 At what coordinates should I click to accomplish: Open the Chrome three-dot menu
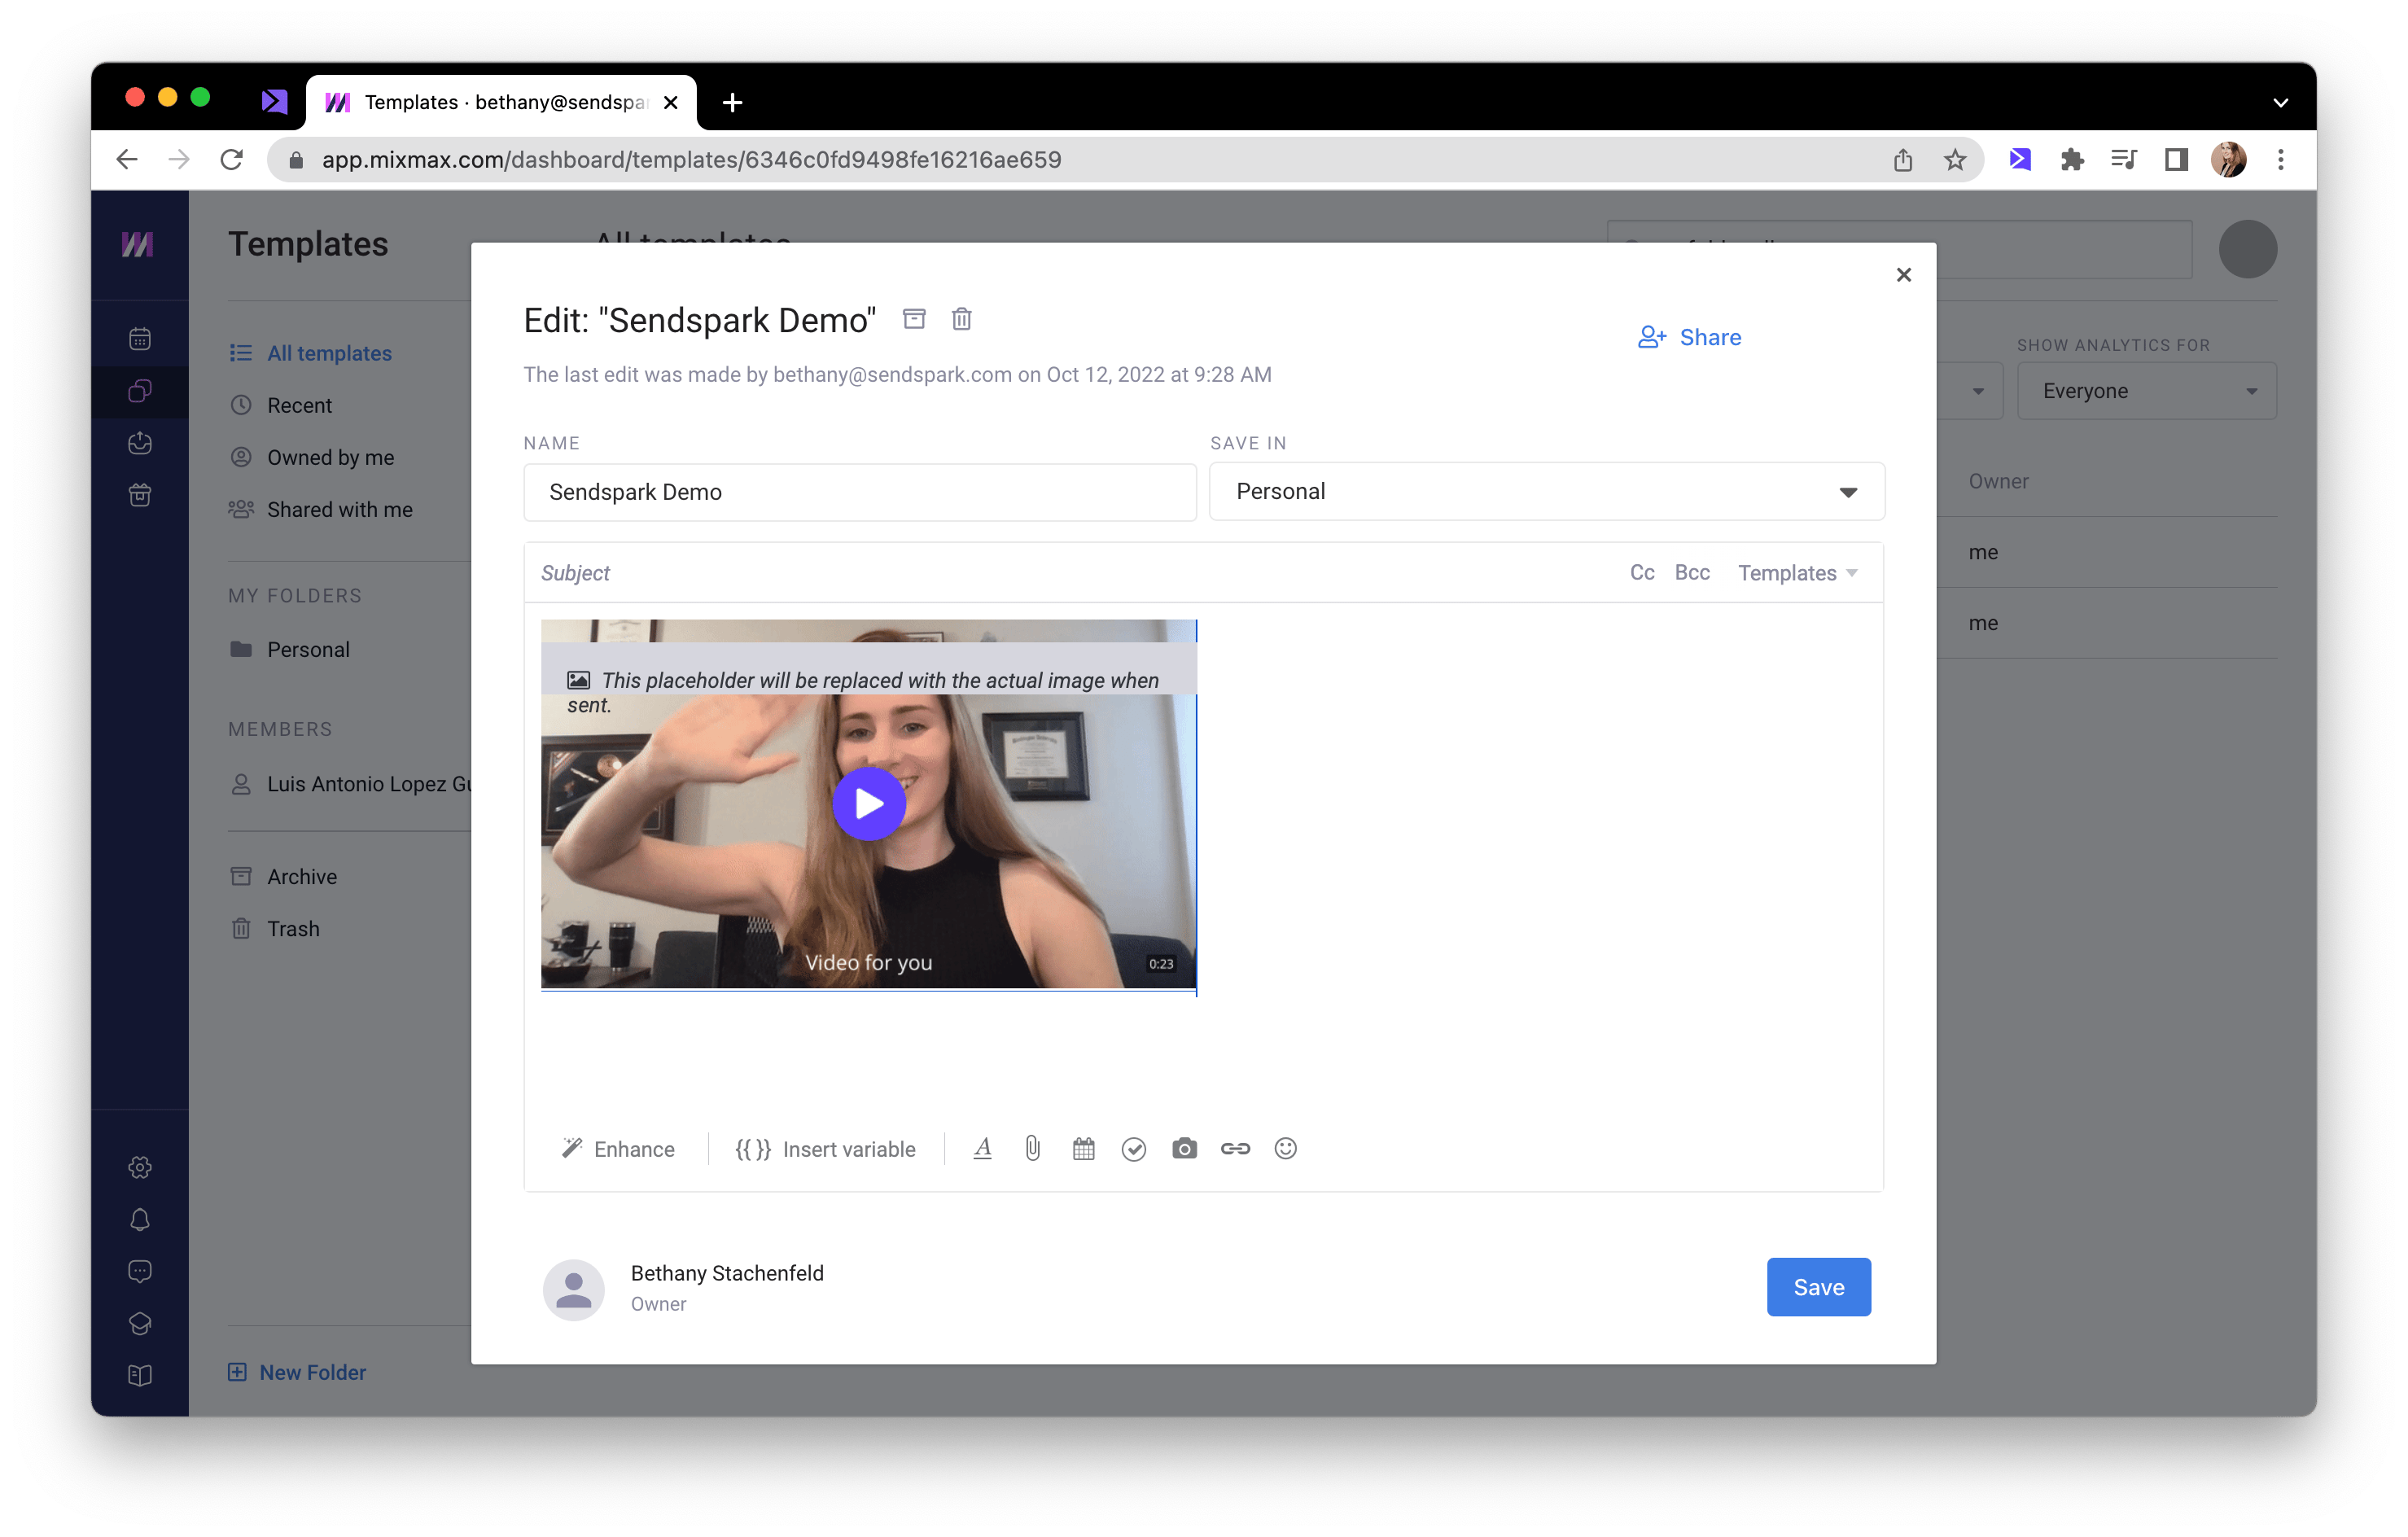coord(2281,160)
